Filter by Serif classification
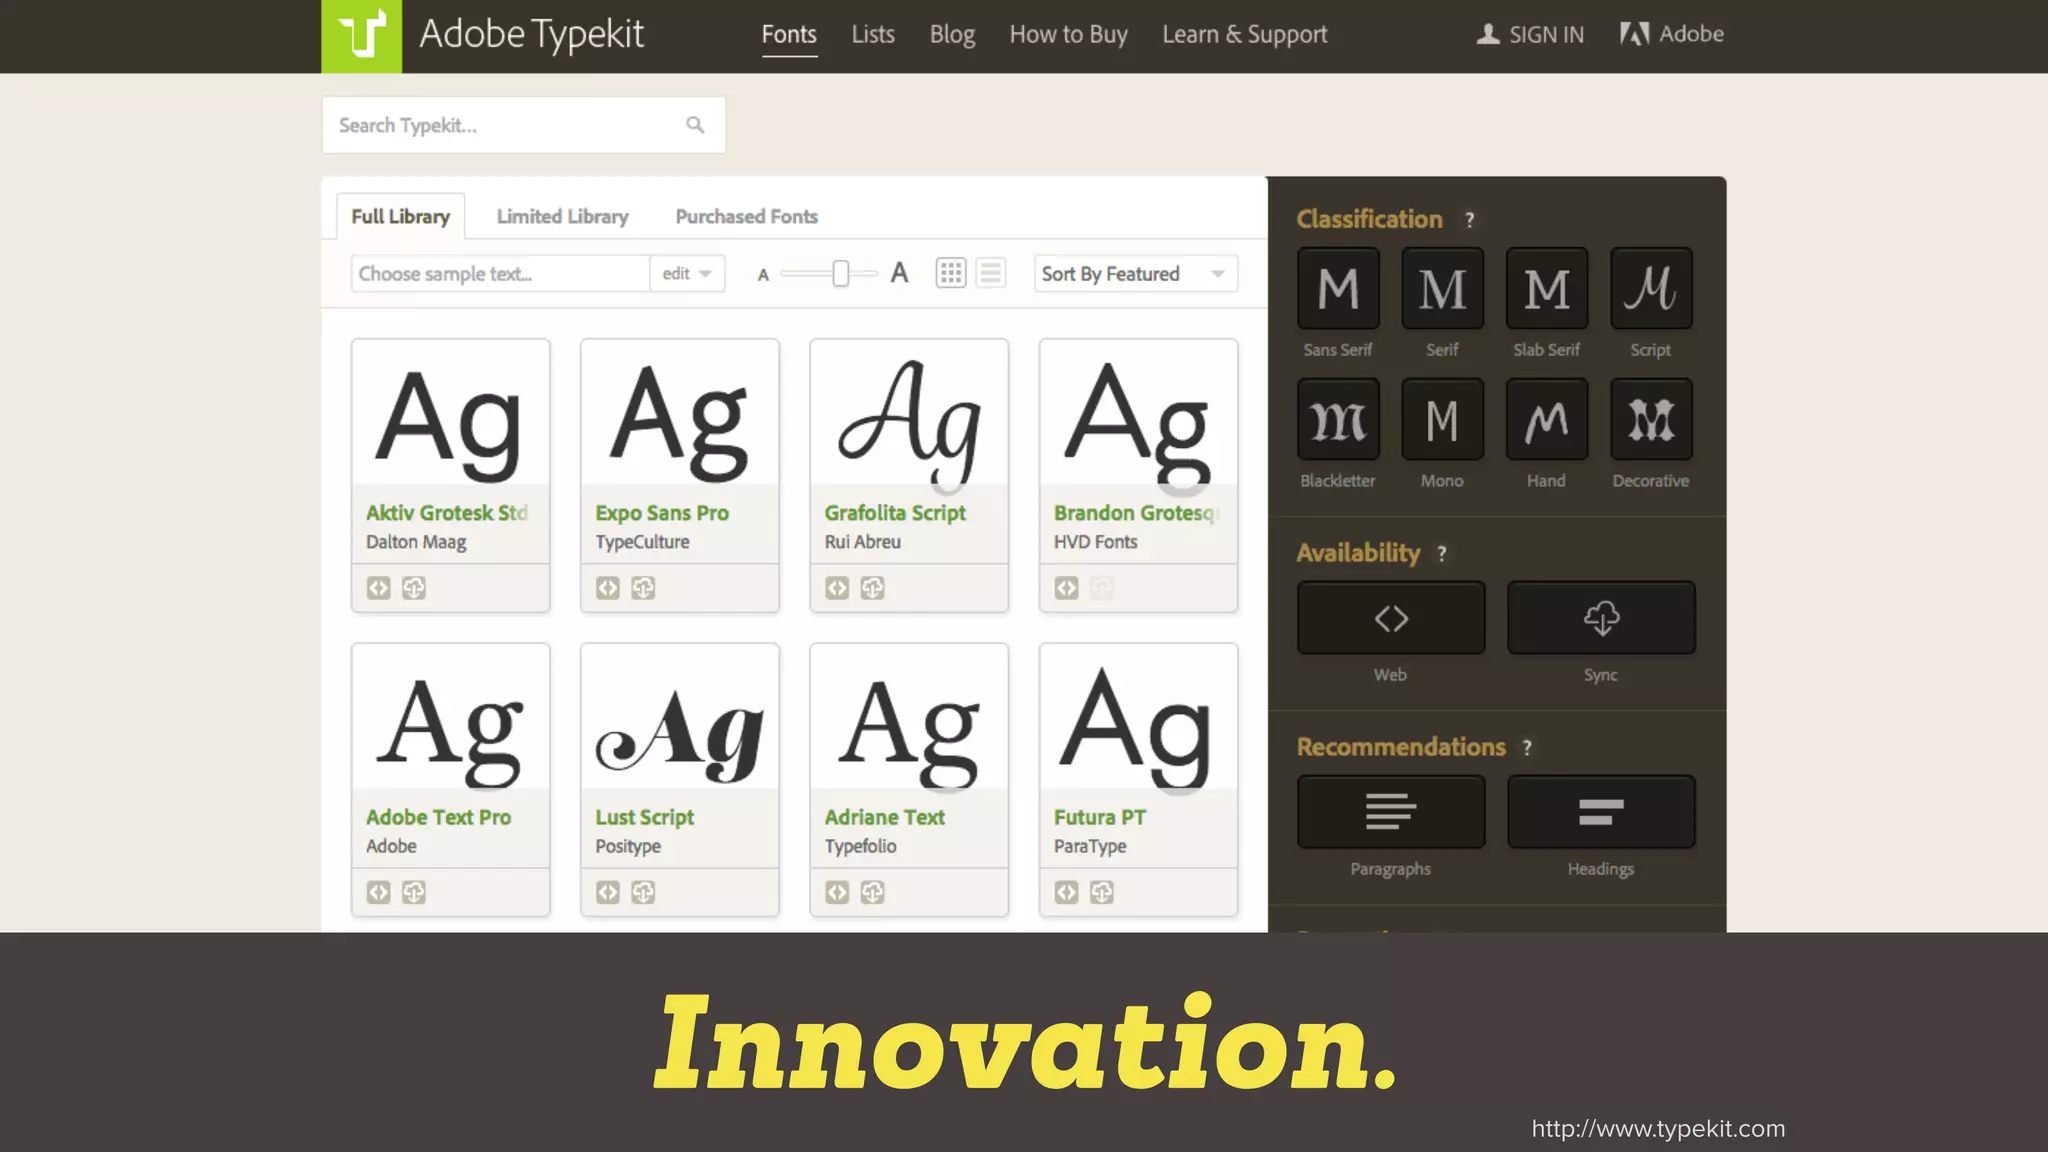This screenshot has width=2048, height=1152. [x=1442, y=289]
